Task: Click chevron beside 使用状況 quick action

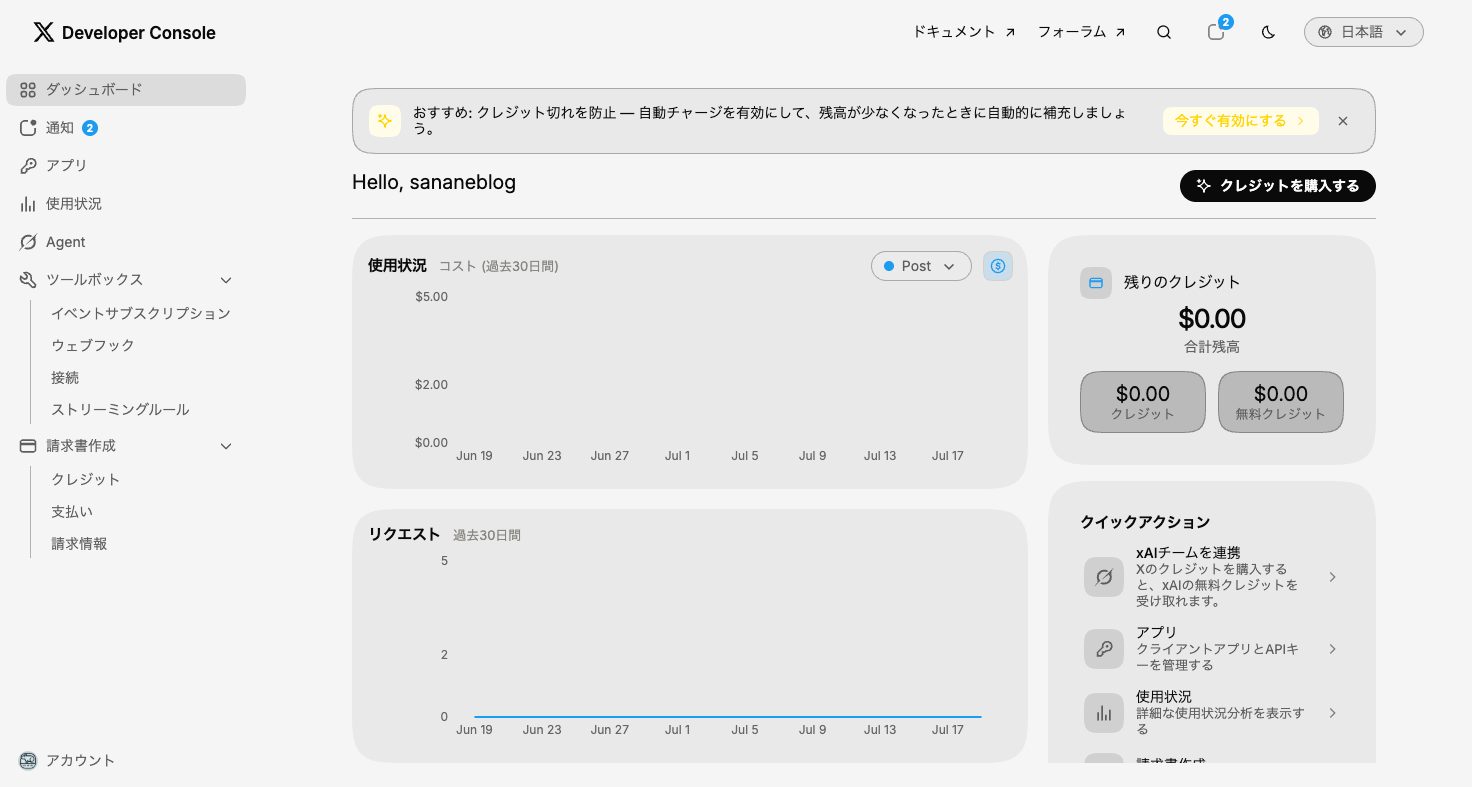Action: coord(1332,713)
